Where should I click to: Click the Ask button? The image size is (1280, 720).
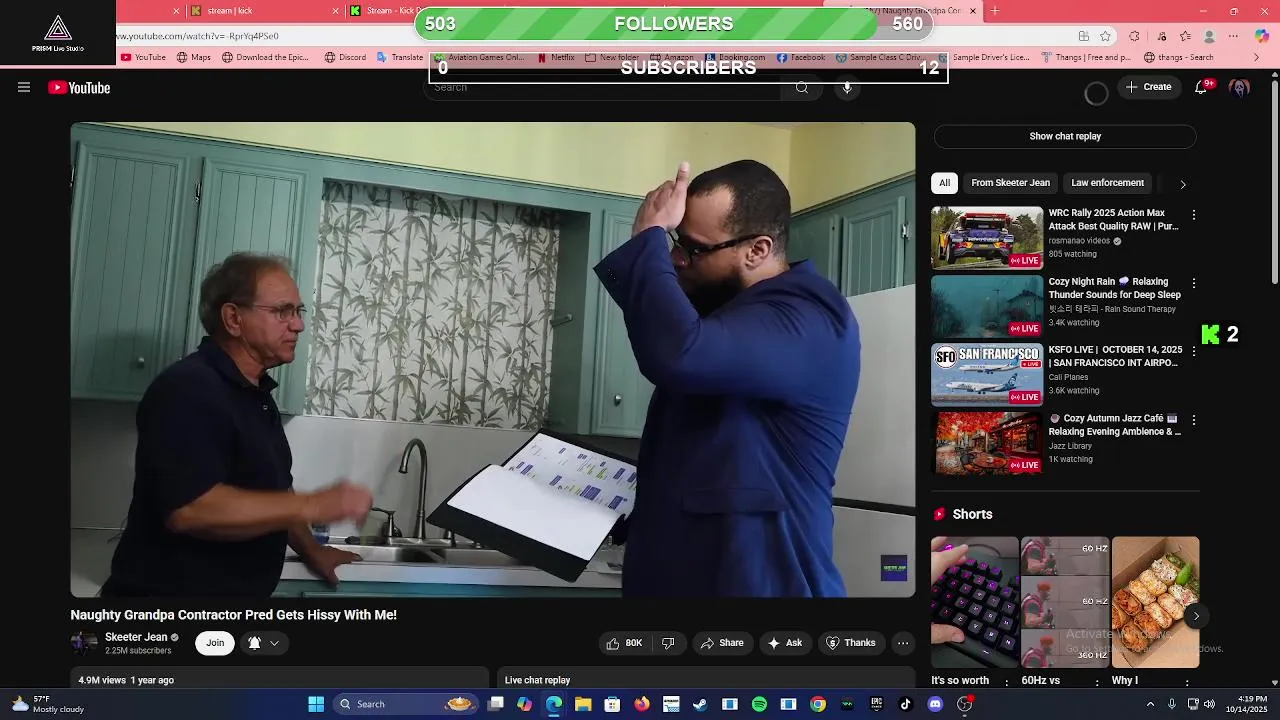[x=784, y=643]
